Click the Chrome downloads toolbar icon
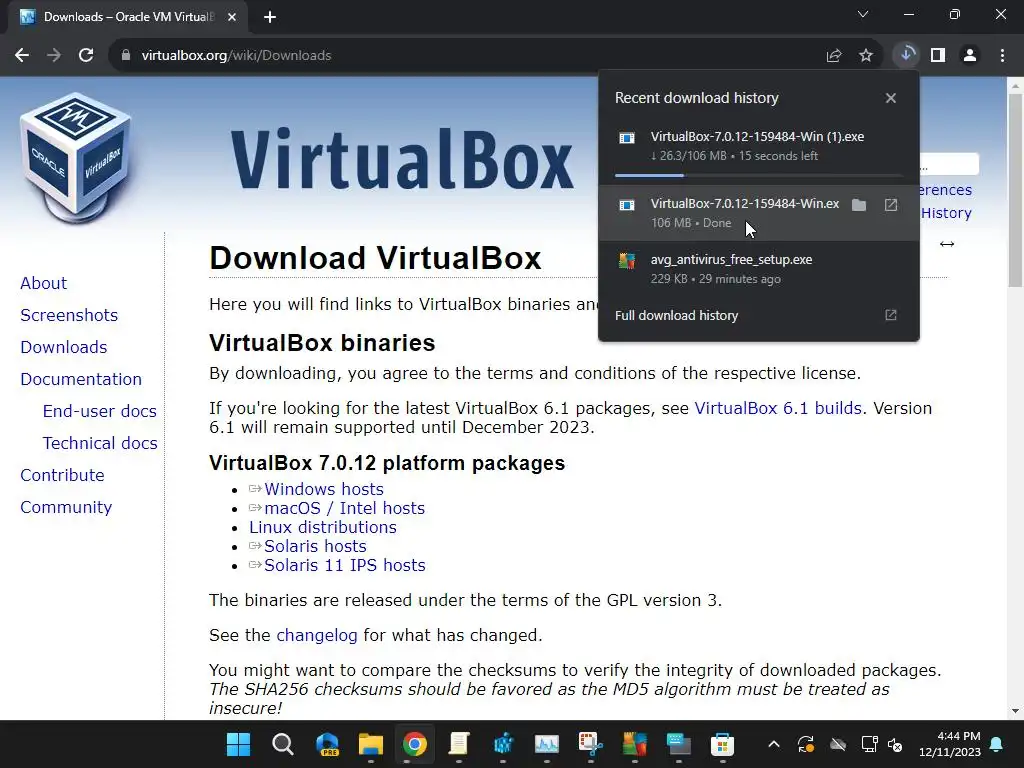 coord(906,55)
